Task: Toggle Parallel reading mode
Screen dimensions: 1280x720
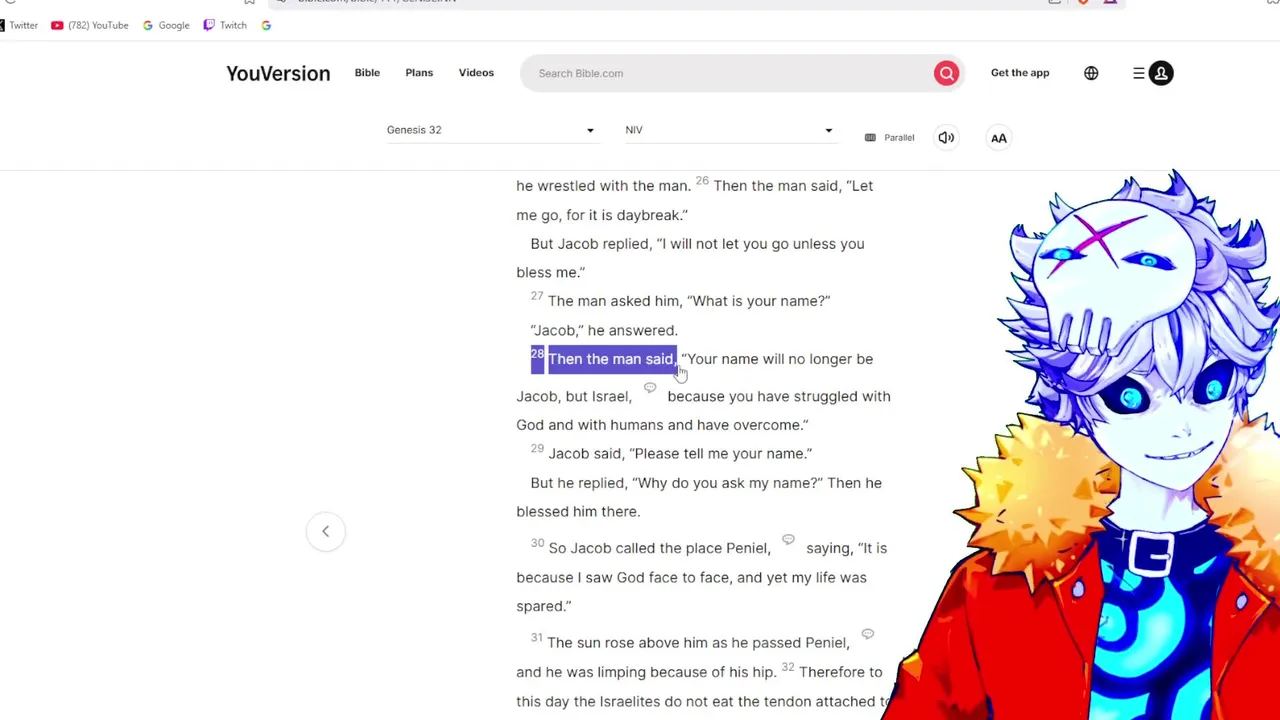Action: tap(890, 137)
